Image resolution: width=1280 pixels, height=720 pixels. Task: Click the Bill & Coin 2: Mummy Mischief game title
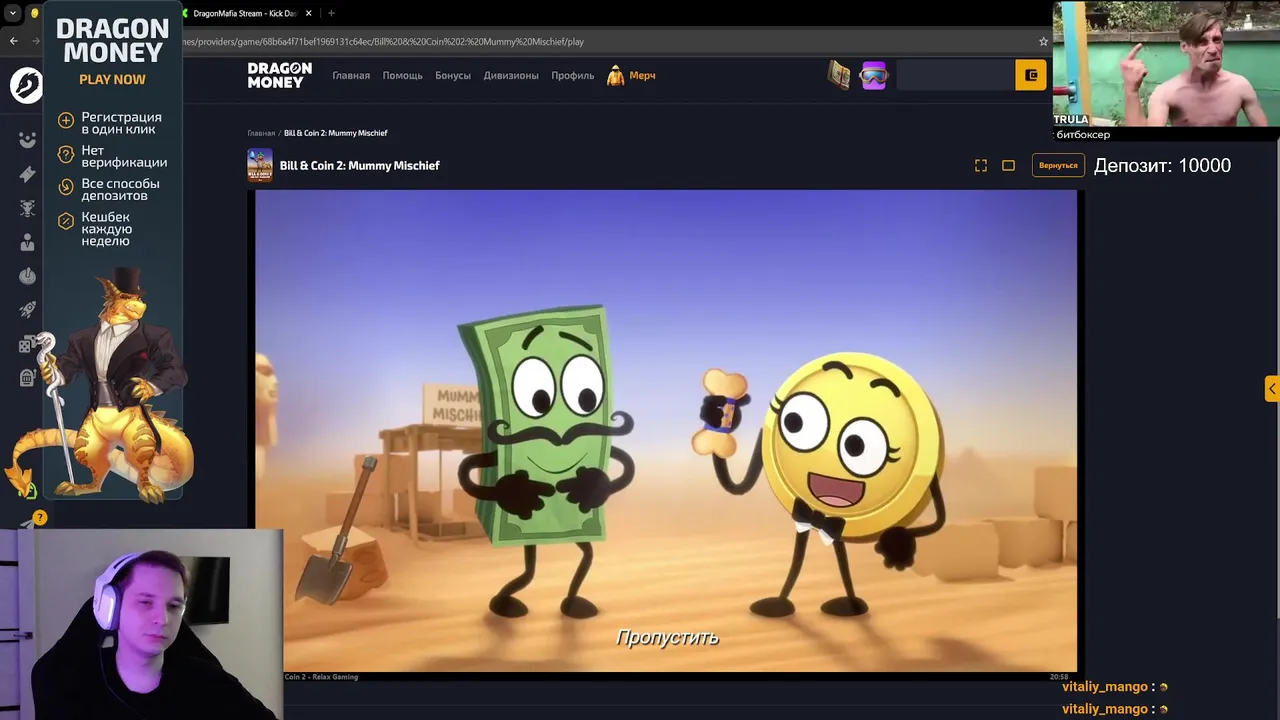[359, 166]
